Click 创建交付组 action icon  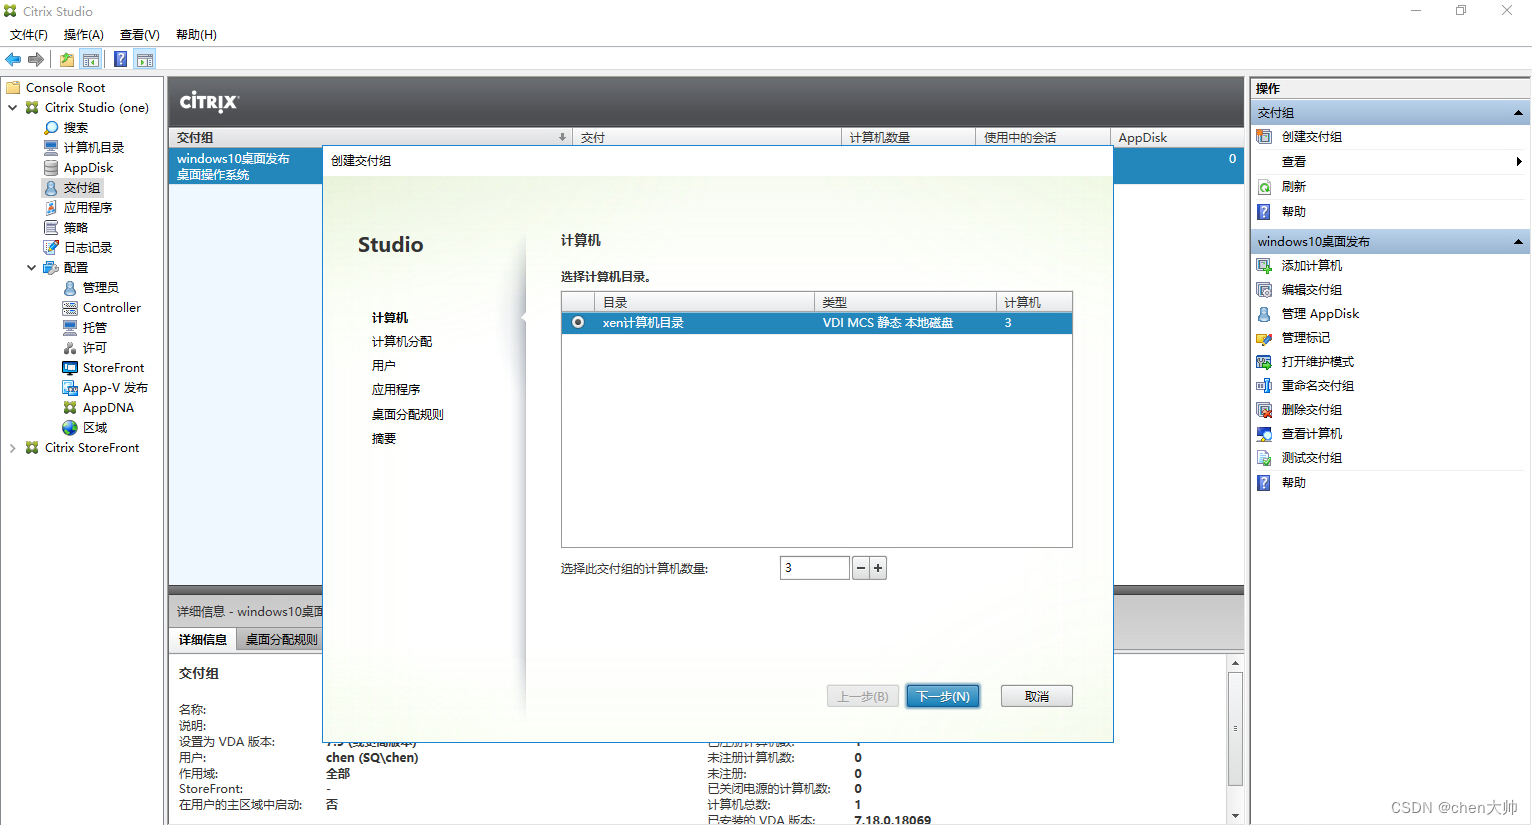click(x=1264, y=137)
